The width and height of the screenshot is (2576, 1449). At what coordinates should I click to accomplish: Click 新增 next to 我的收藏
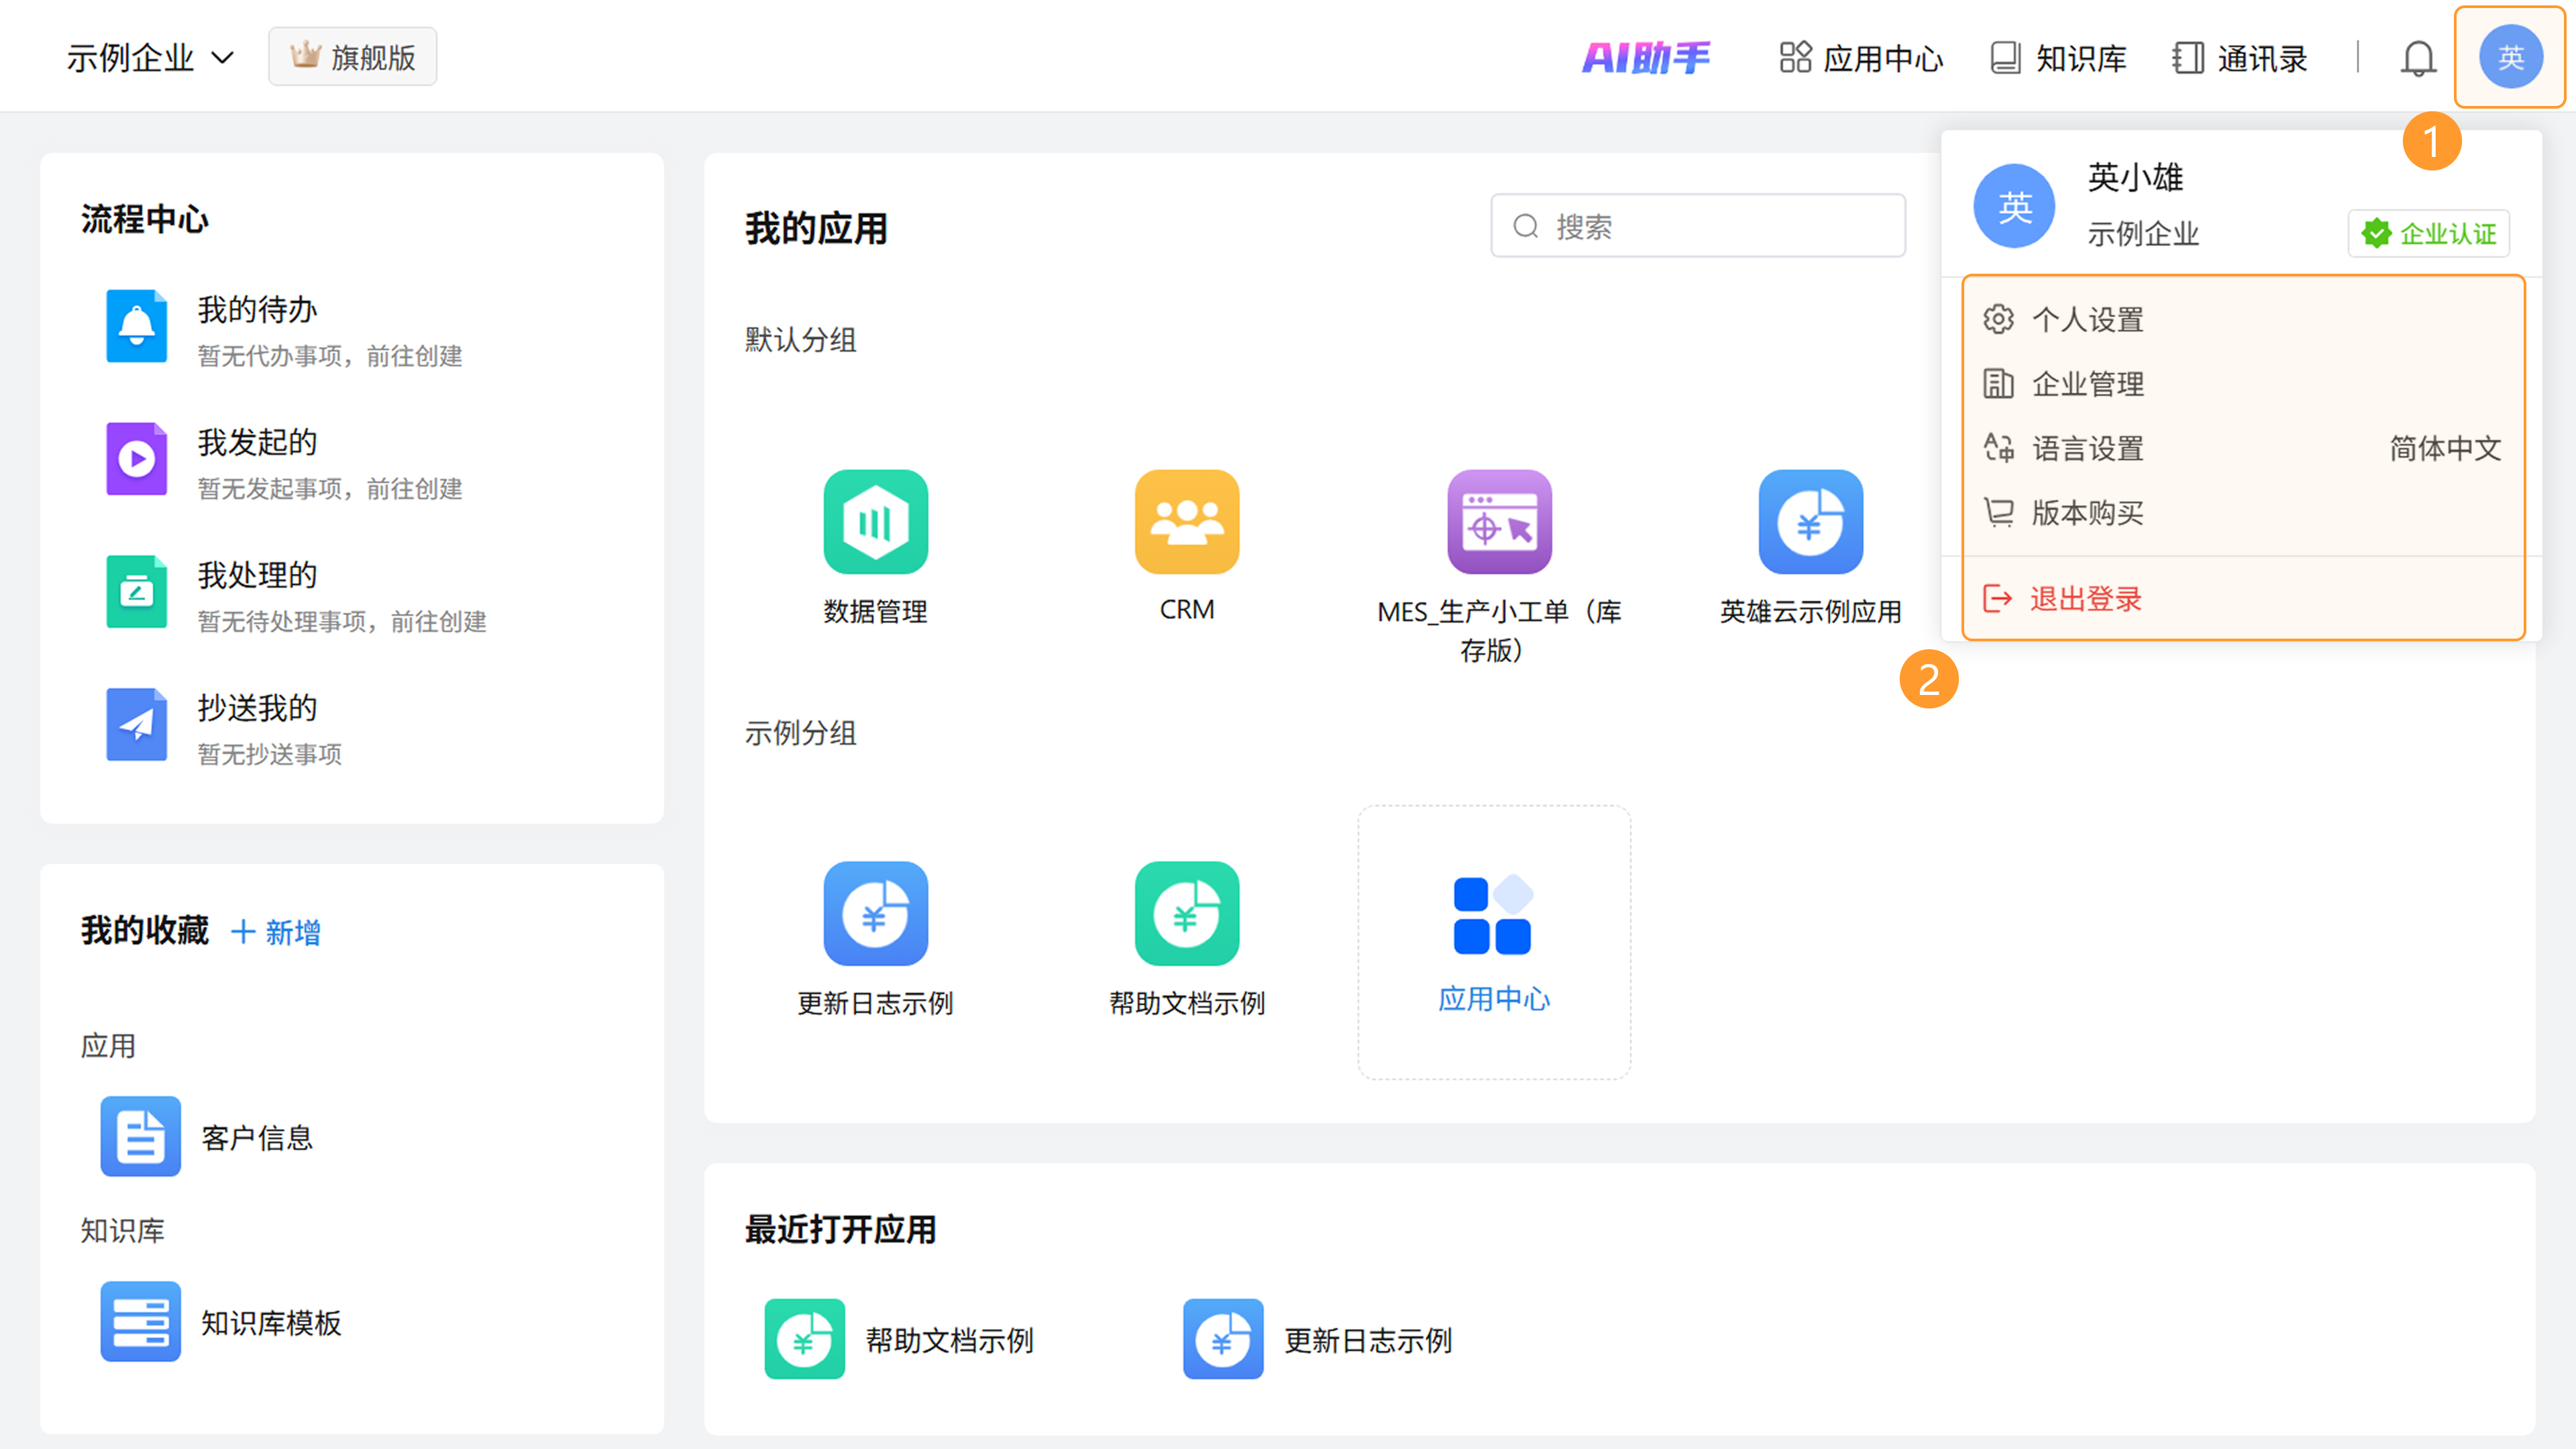[x=276, y=932]
